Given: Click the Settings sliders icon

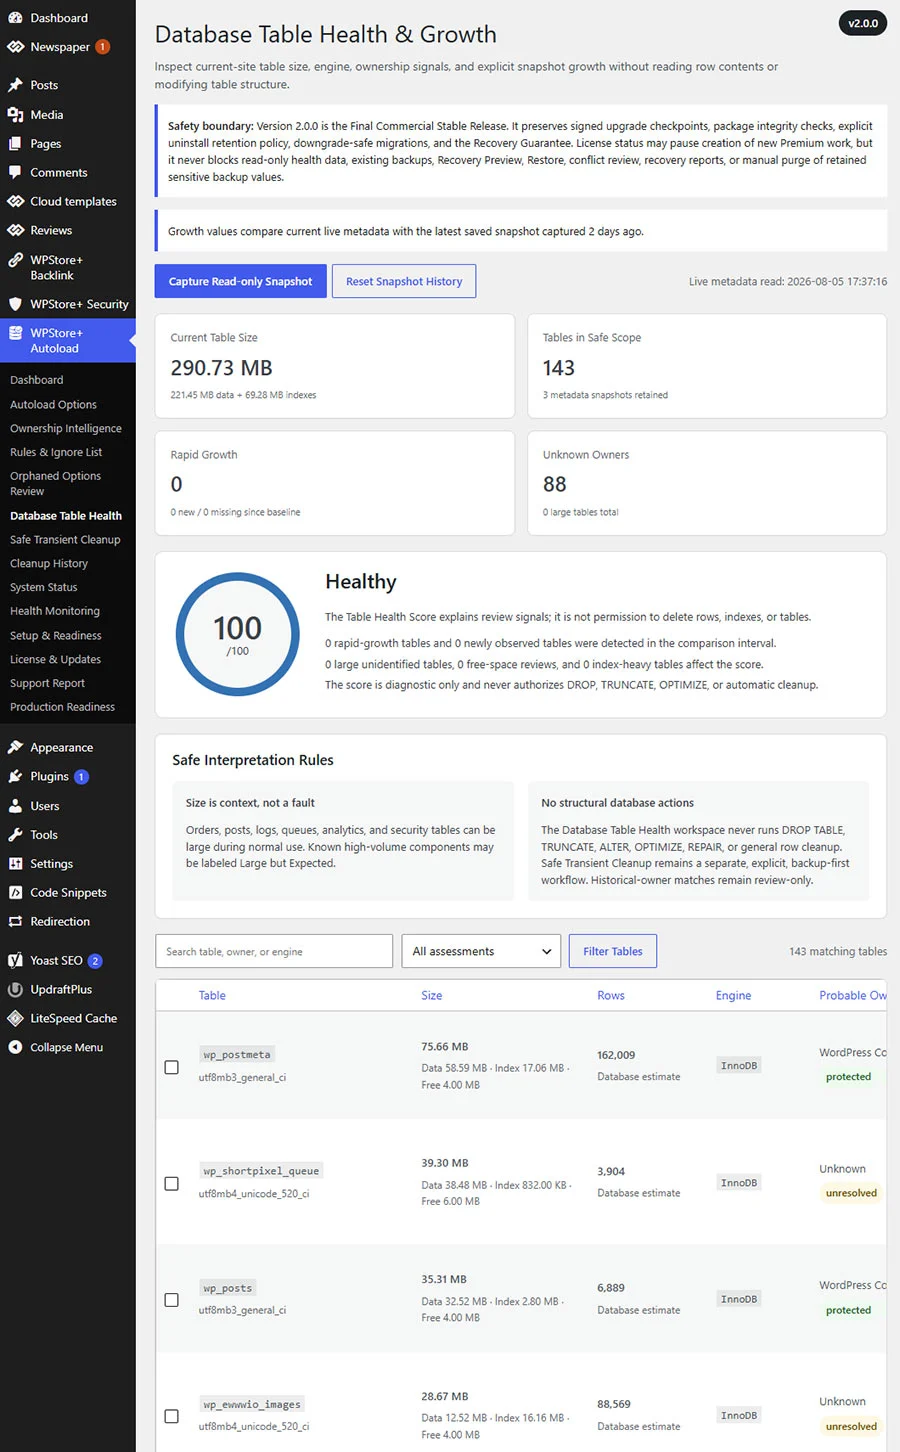Looking at the screenshot, I should tap(15, 864).
